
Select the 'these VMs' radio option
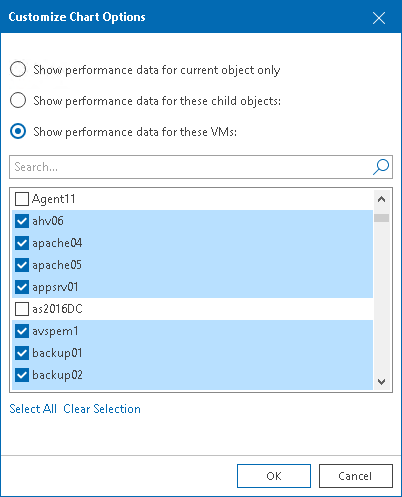pyautogui.click(x=18, y=131)
